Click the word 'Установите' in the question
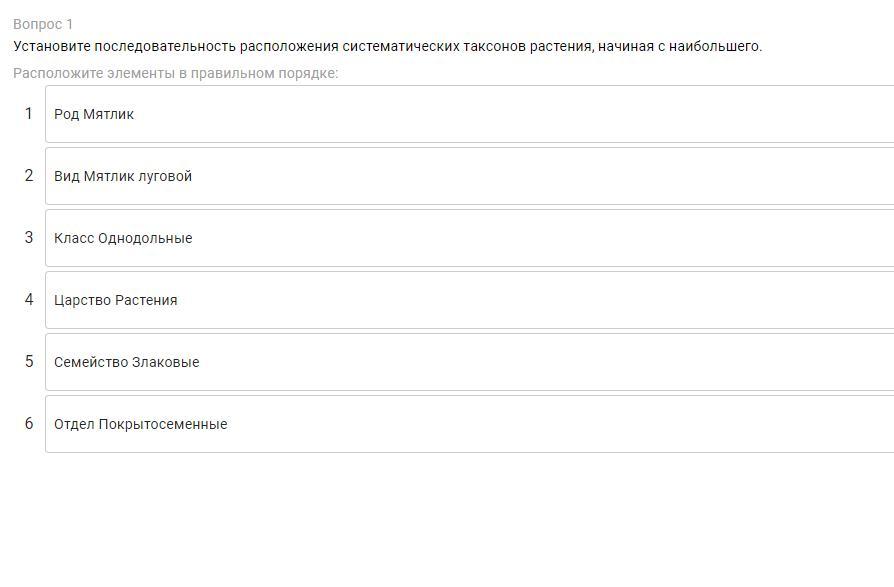The height and width of the screenshot is (587, 894). [52, 46]
